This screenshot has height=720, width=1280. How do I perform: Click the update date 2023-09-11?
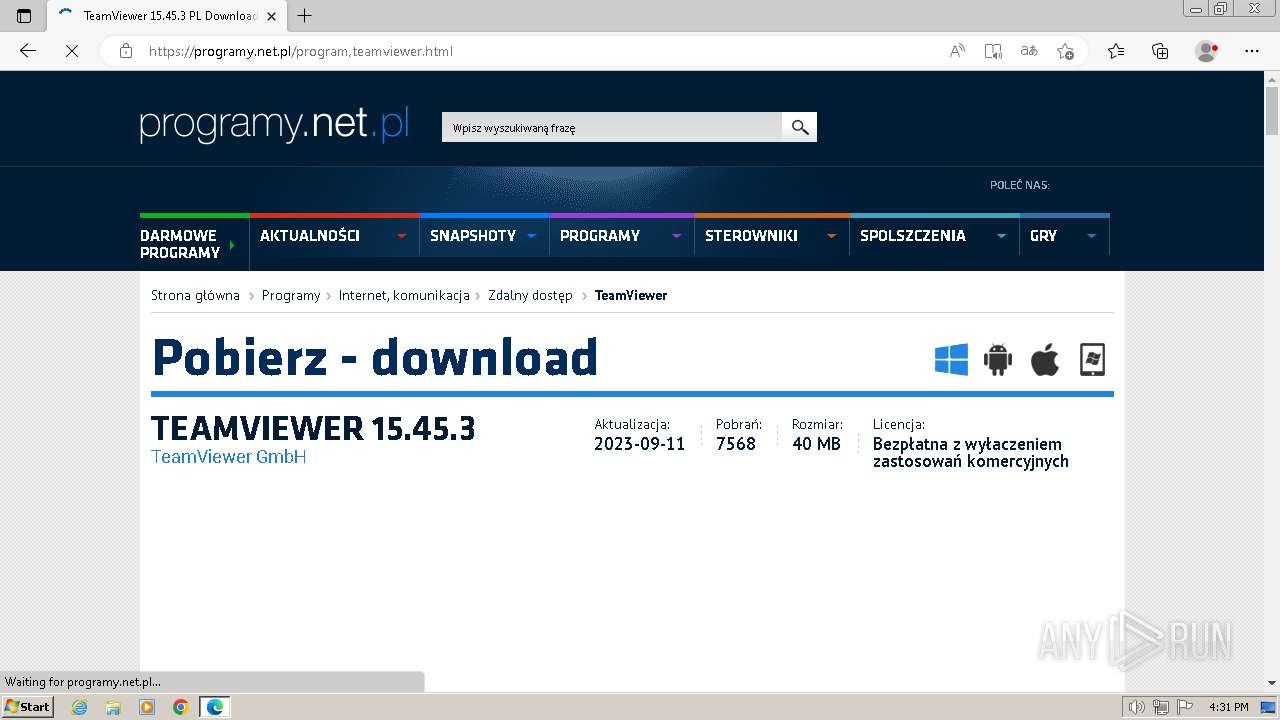coord(640,444)
